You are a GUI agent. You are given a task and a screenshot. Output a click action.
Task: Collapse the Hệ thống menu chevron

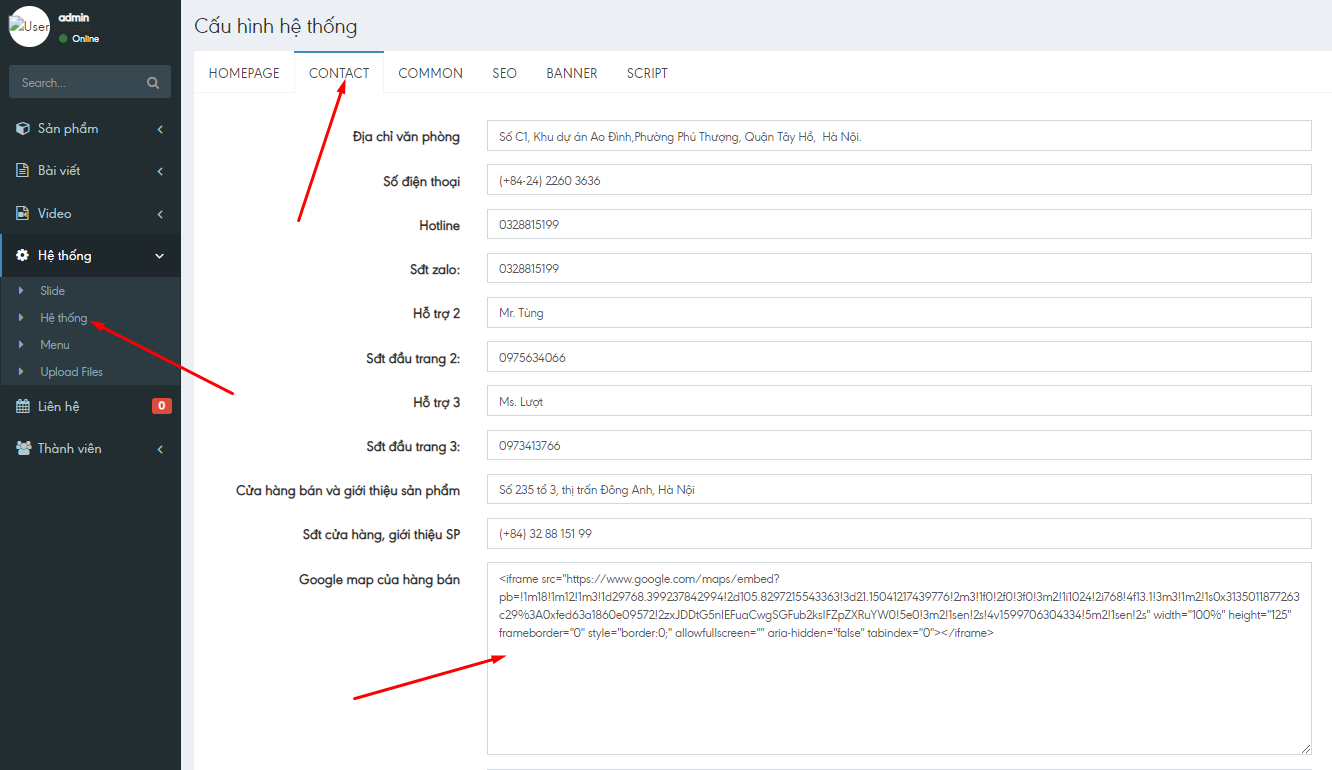160,256
